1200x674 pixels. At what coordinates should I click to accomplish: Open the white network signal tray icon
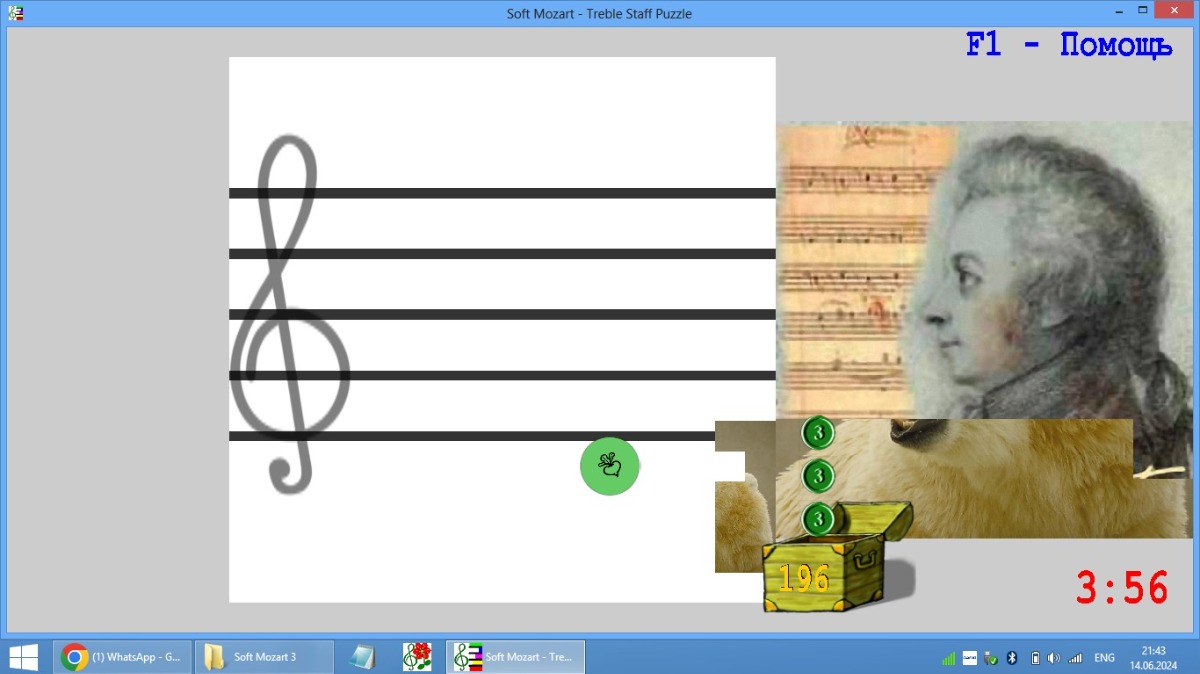point(1076,658)
